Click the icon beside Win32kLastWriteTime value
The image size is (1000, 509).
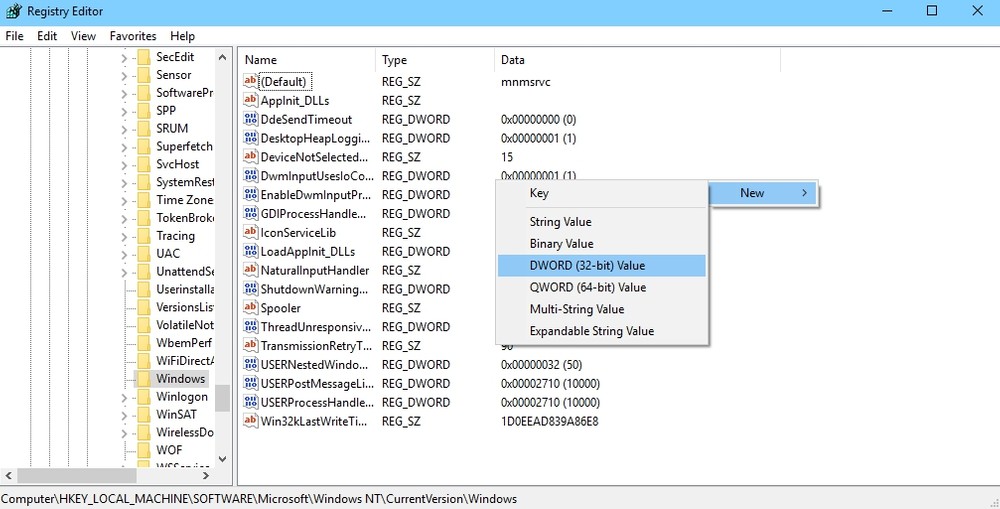(x=251, y=421)
